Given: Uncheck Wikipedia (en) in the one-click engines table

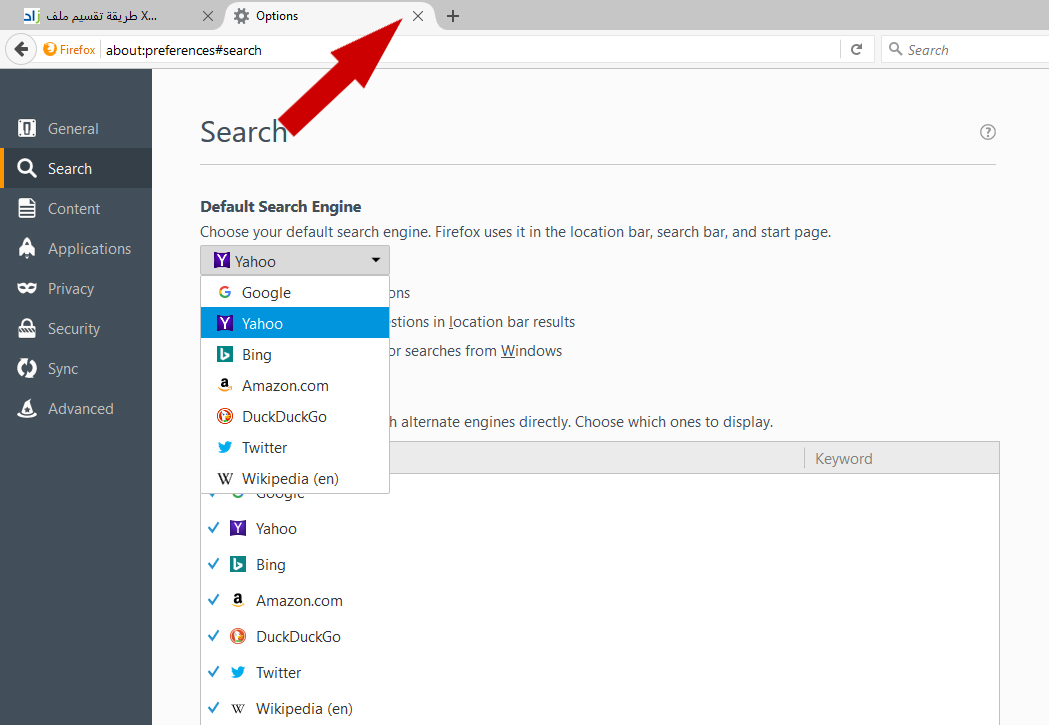Looking at the screenshot, I should pos(213,708).
